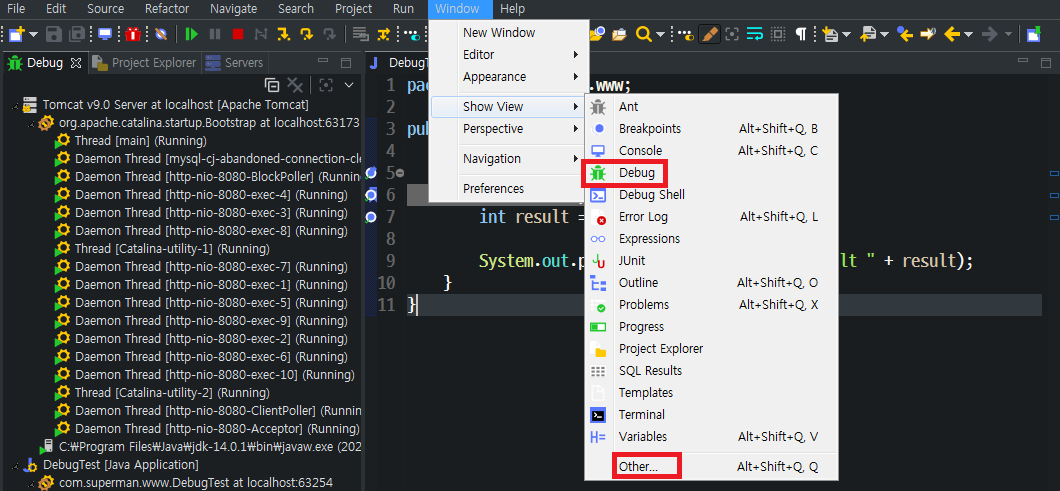Collapse the org.apache.catalina.startup.Bootstrap node
This screenshot has height=491, width=1060.
(30, 124)
